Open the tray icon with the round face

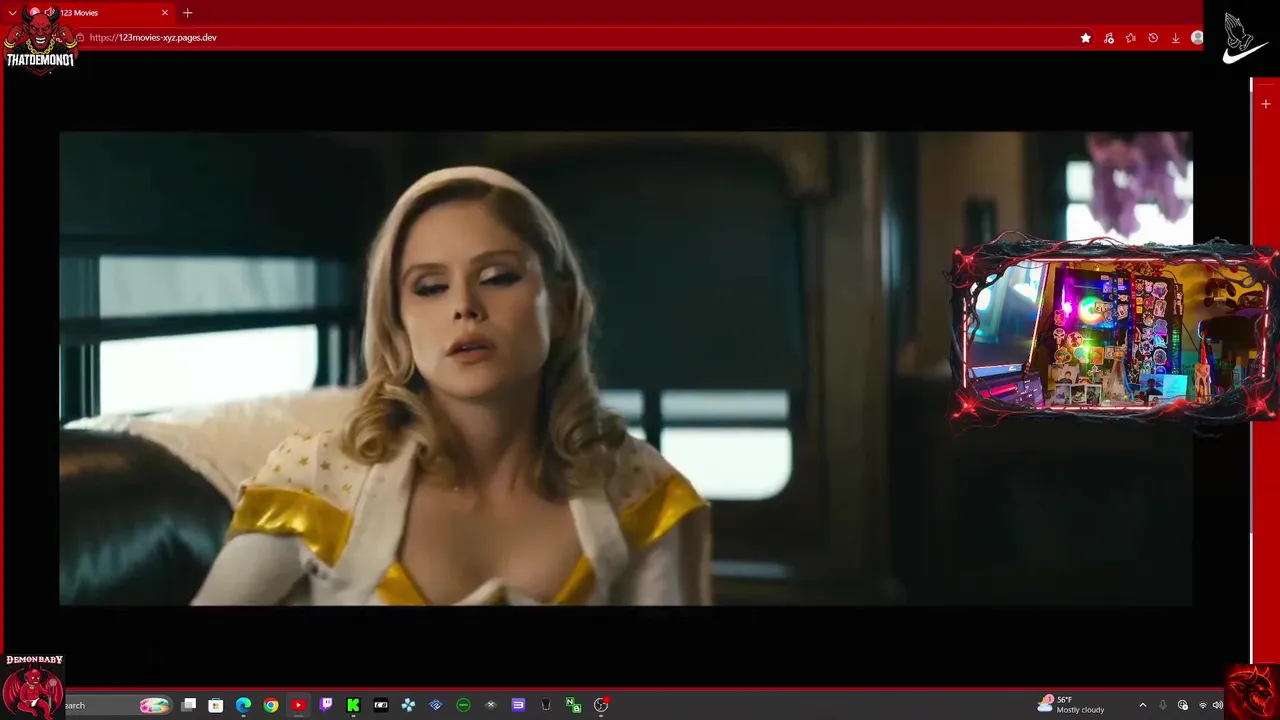[x=1183, y=705]
